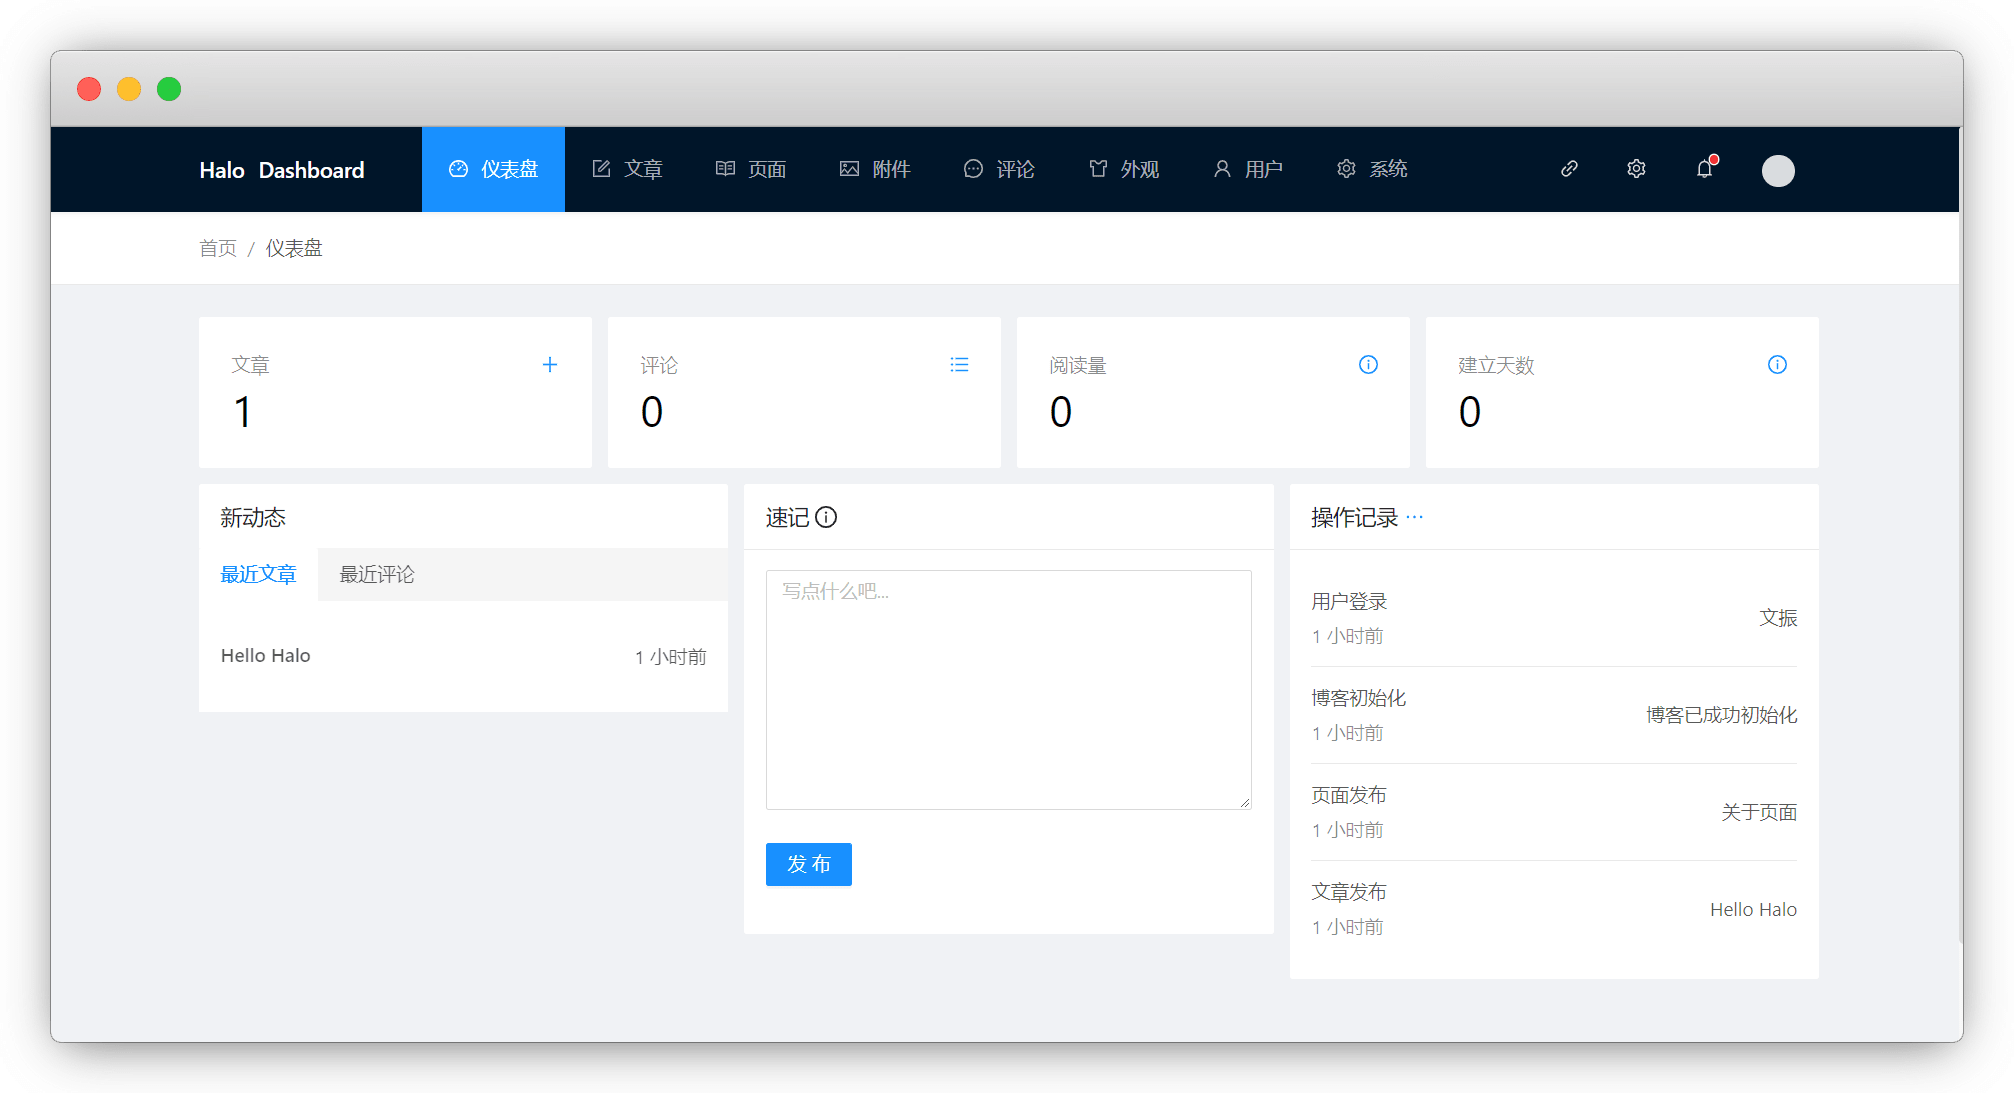The image size is (2014, 1093).
Task: Click the link icon in the top bar
Action: click(x=1569, y=169)
